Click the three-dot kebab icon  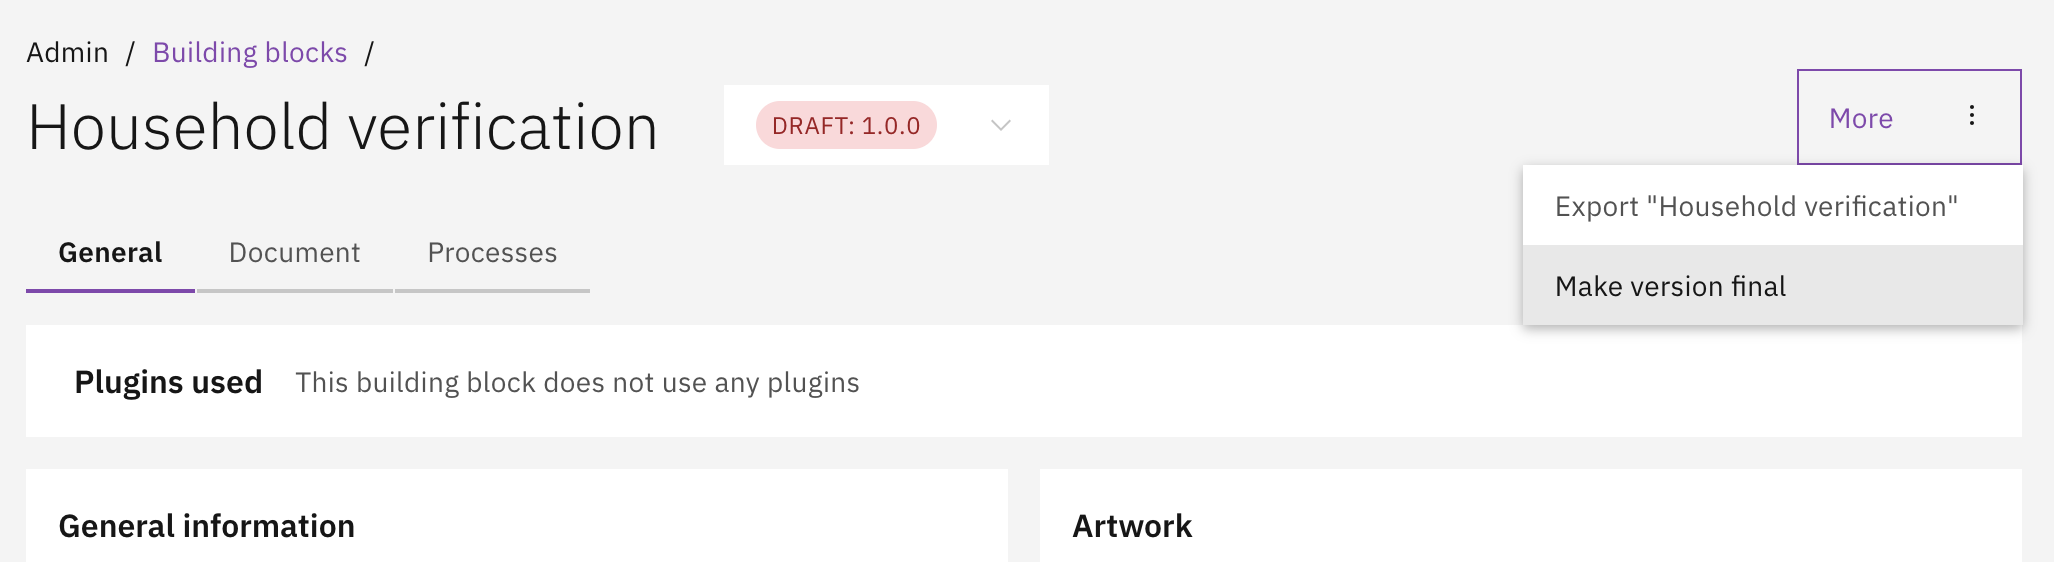pyautogui.click(x=1971, y=116)
